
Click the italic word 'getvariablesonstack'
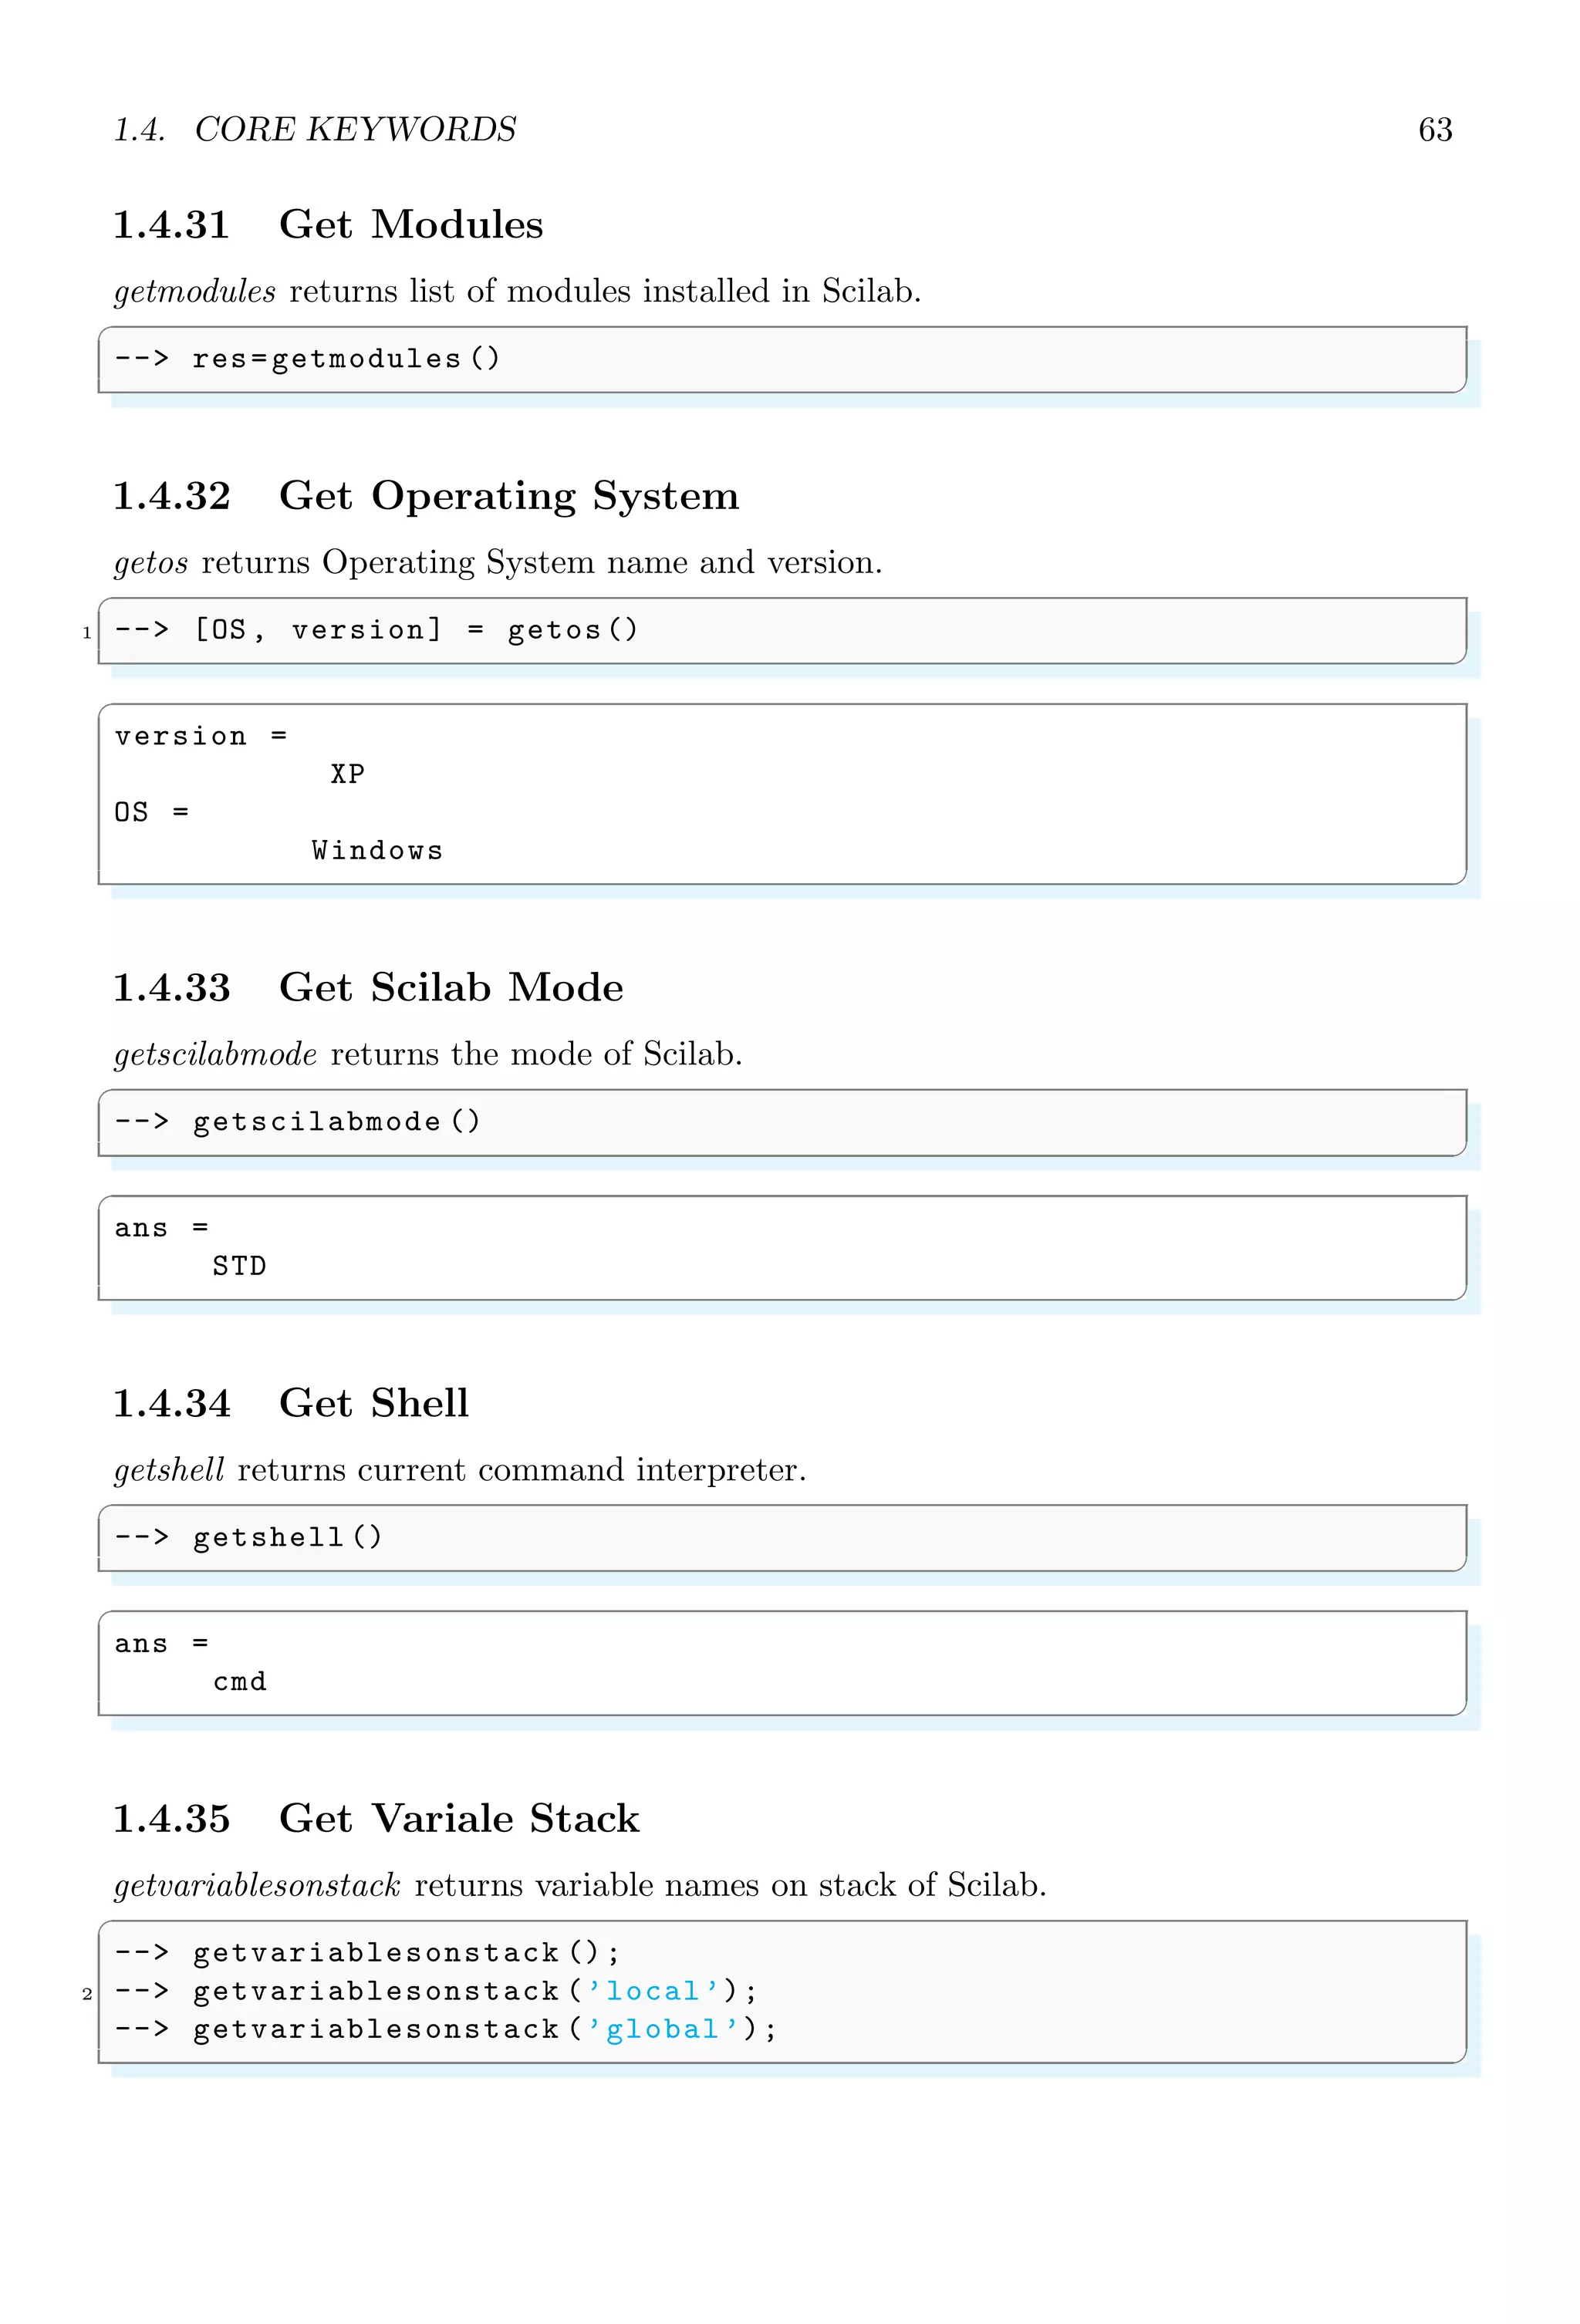[257, 1886]
